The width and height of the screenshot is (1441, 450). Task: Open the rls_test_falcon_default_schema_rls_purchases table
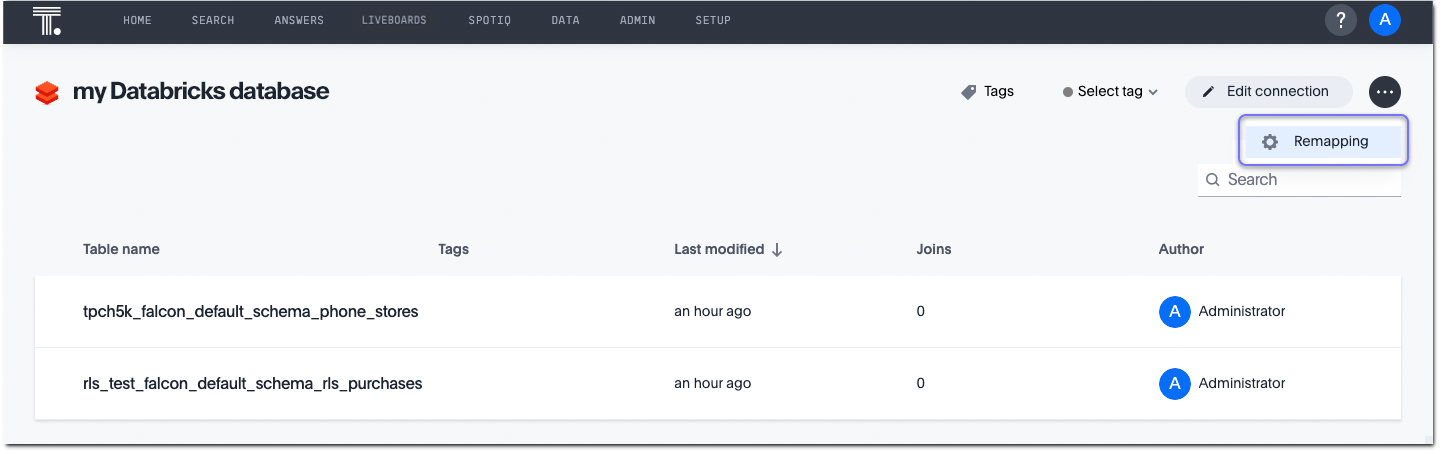(x=252, y=384)
